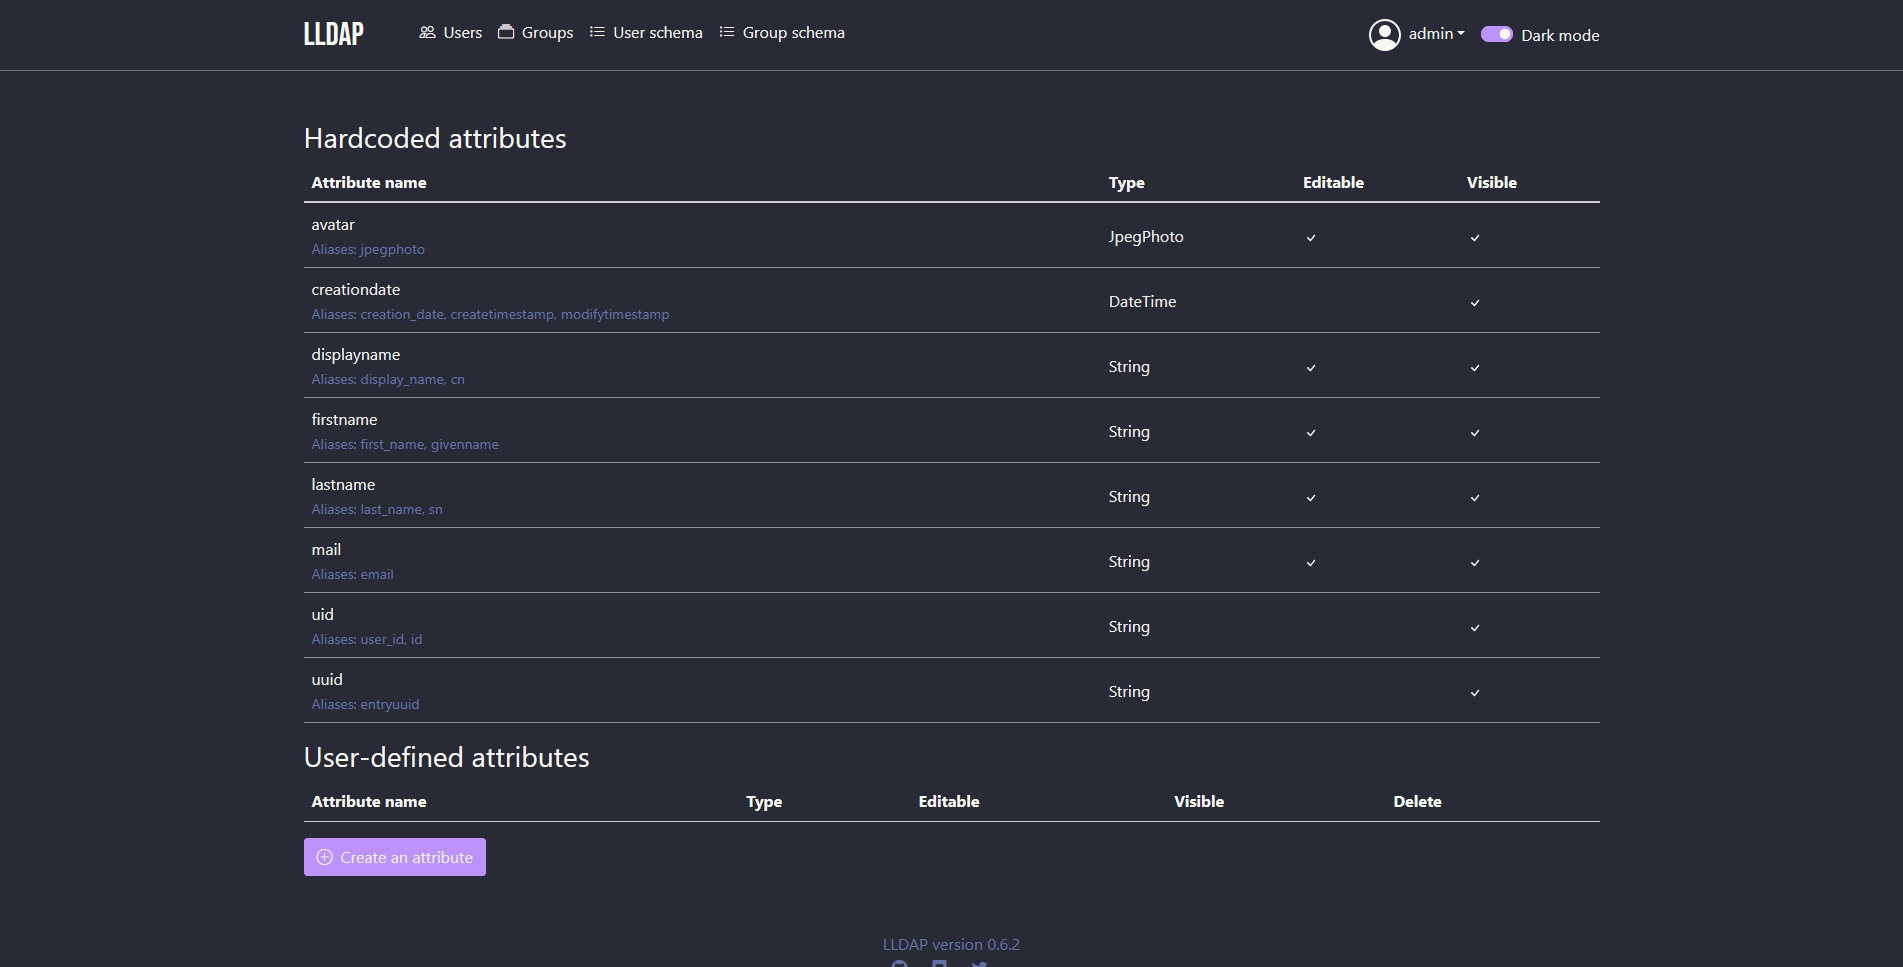Click the Visible check mark for uuid
This screenshot has height=967, width=1903.
point(1475,693)
